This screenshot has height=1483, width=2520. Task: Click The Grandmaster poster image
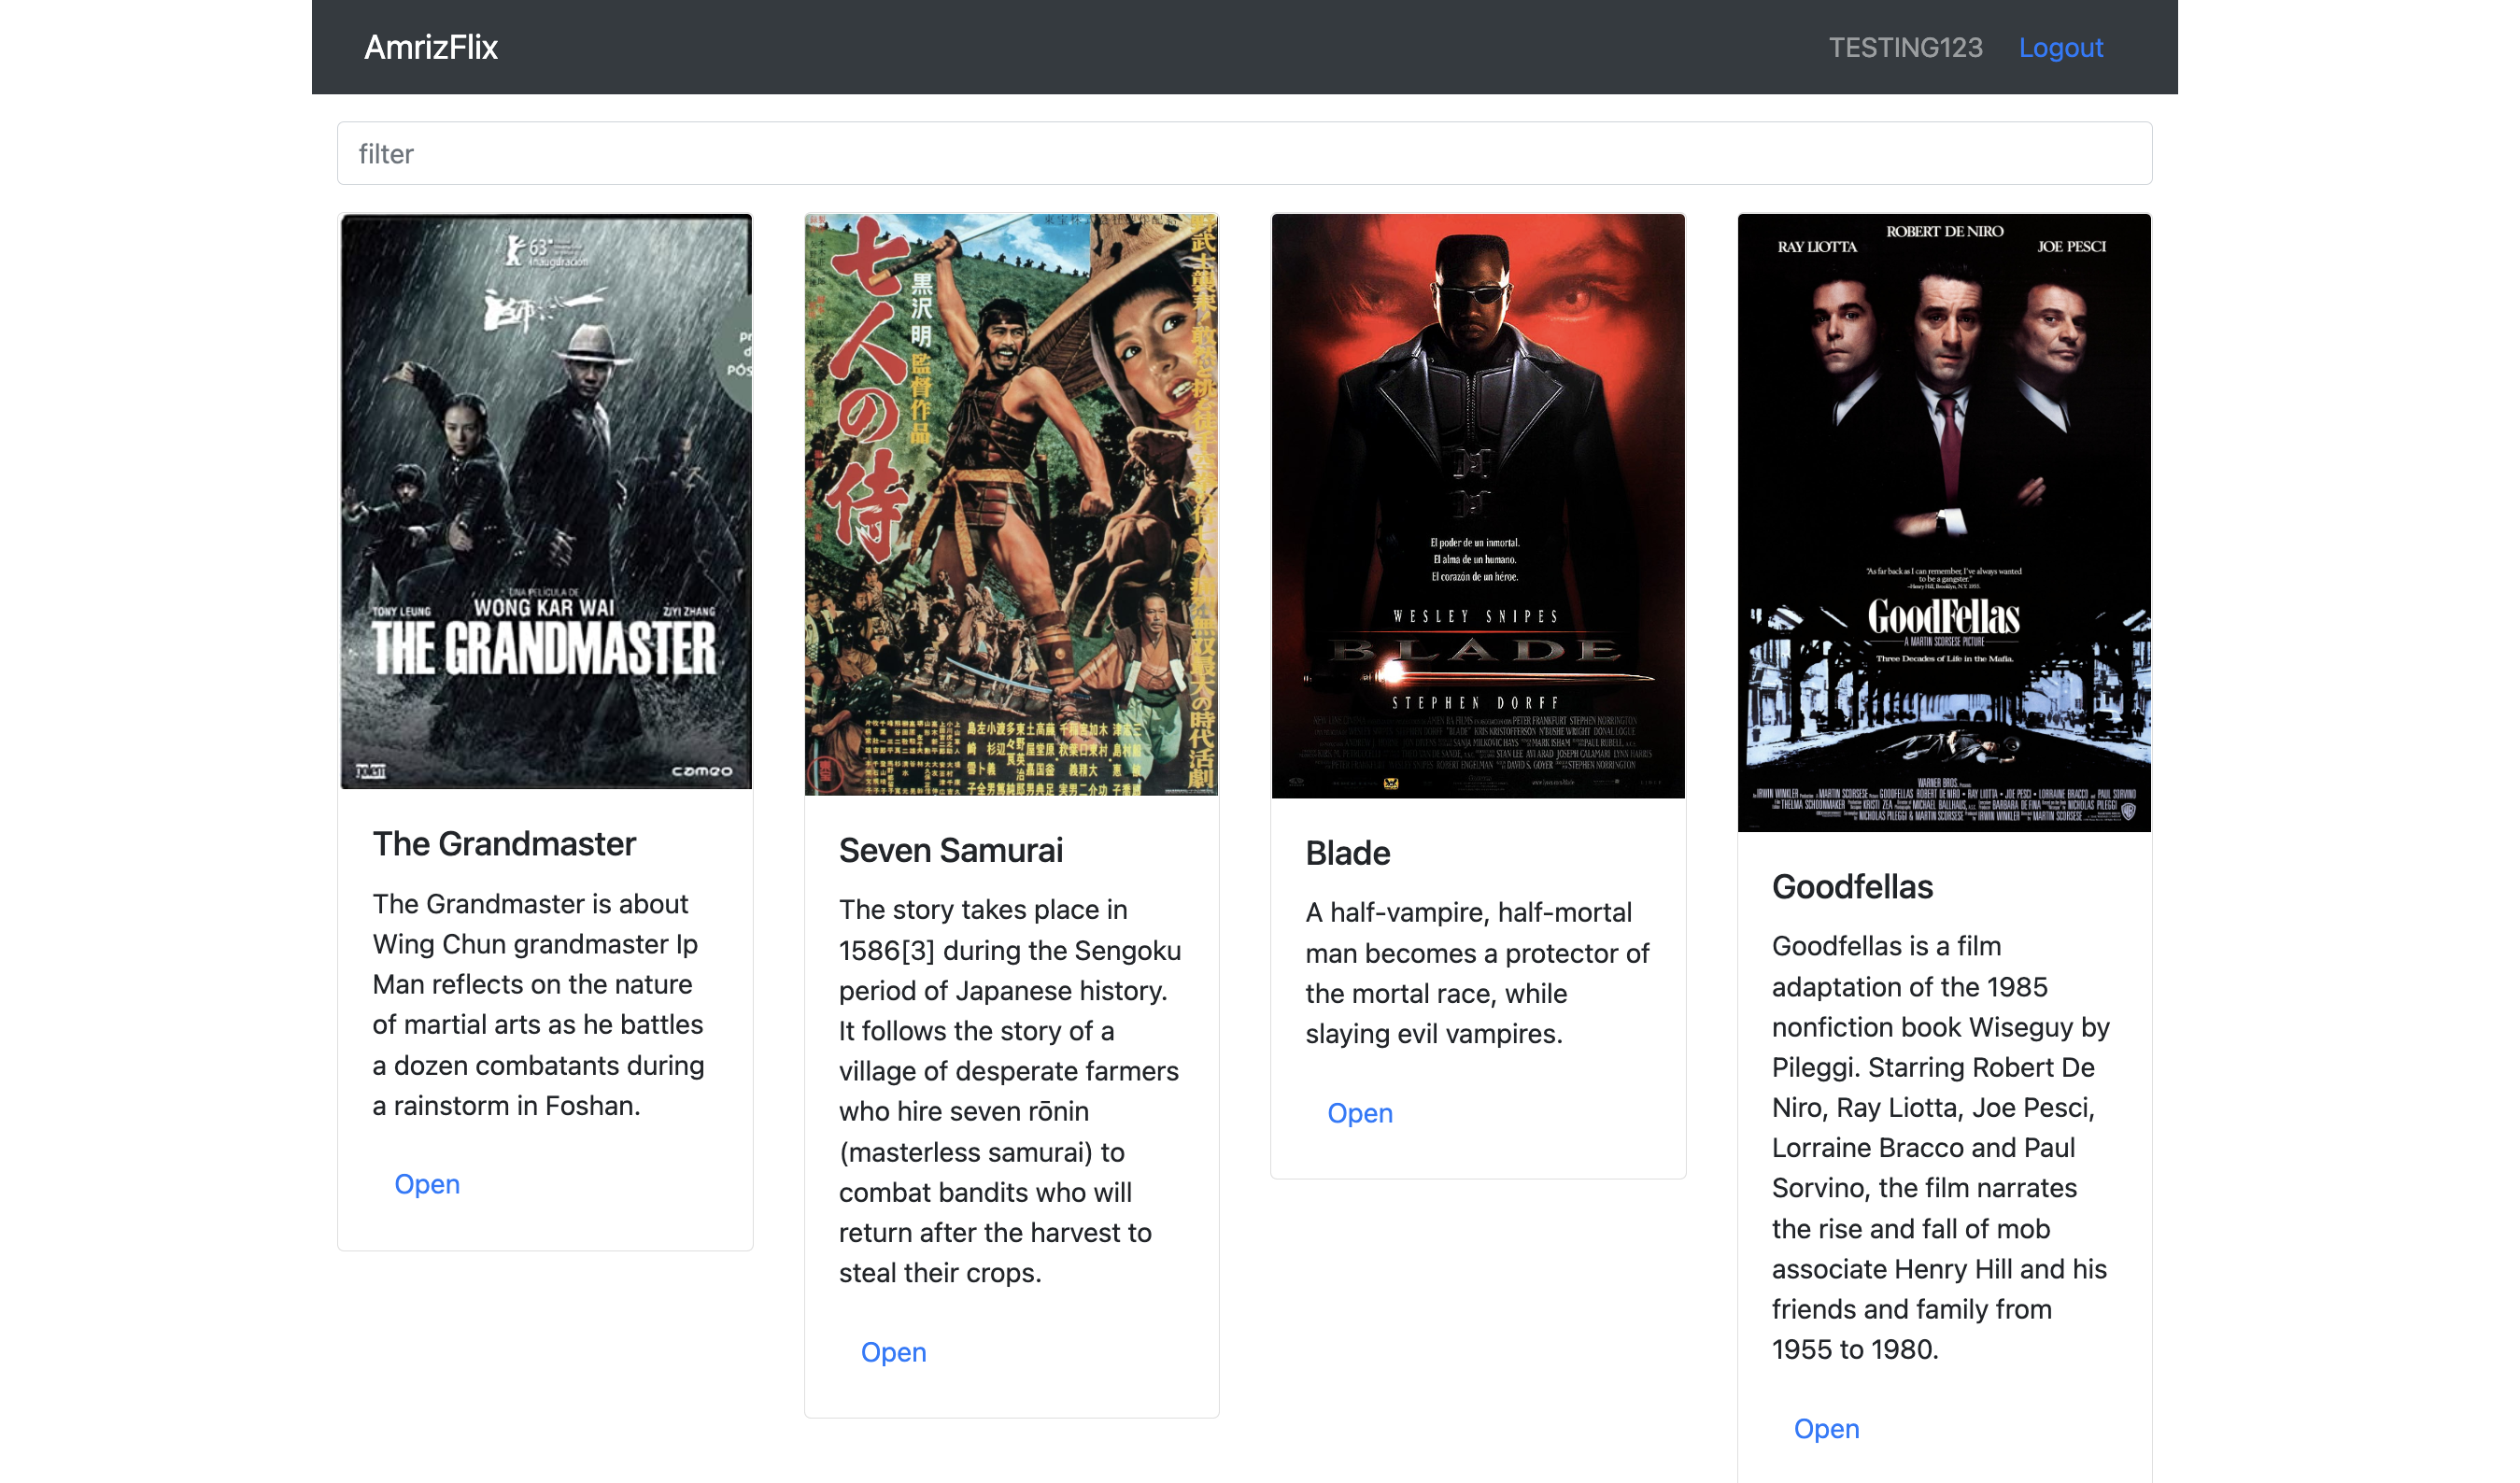(545, 501)
